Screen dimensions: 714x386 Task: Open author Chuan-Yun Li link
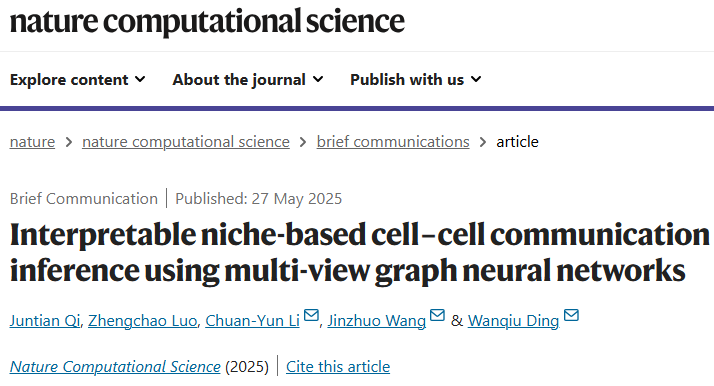pos(252,321)
